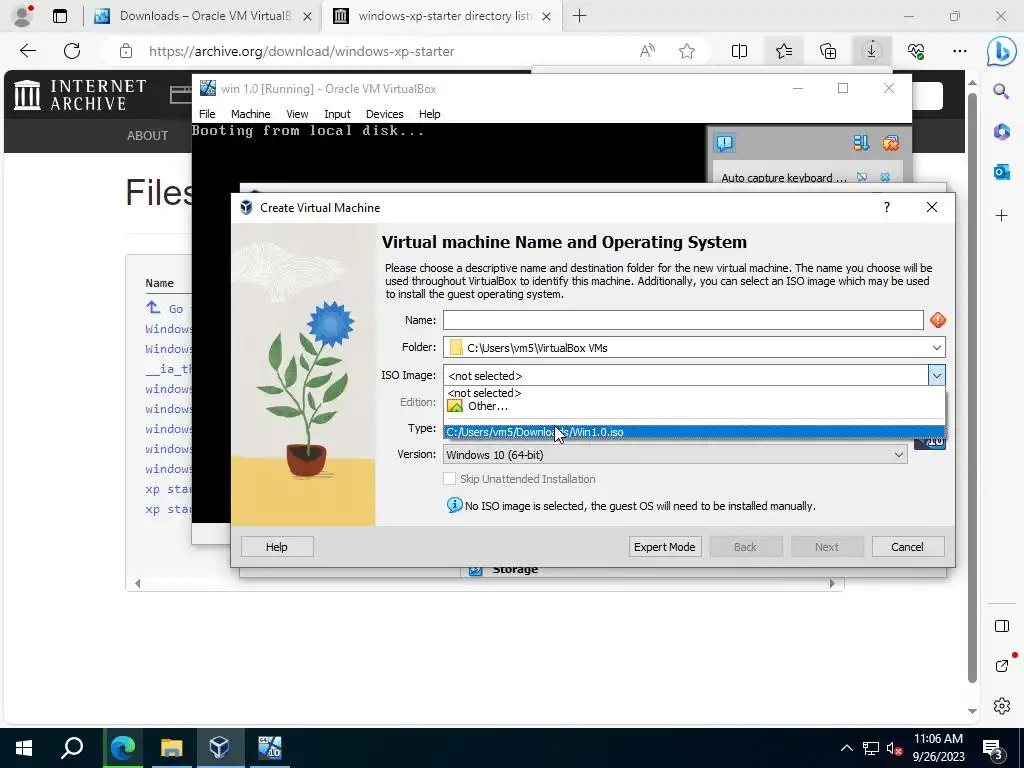
Task: Click the taskbar clock
Action: pos(938,748)
